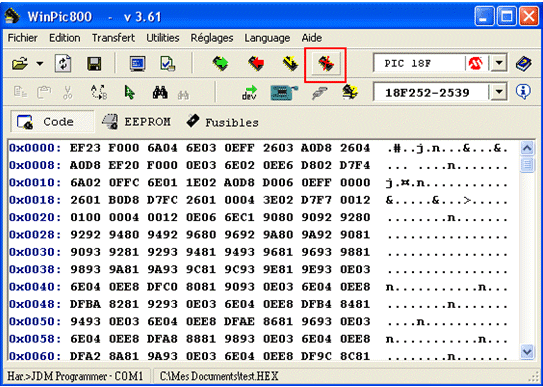Viewport: 543px width, 387px height.
Task: Click the checked-document verify icon
Action: pos(168,64)
